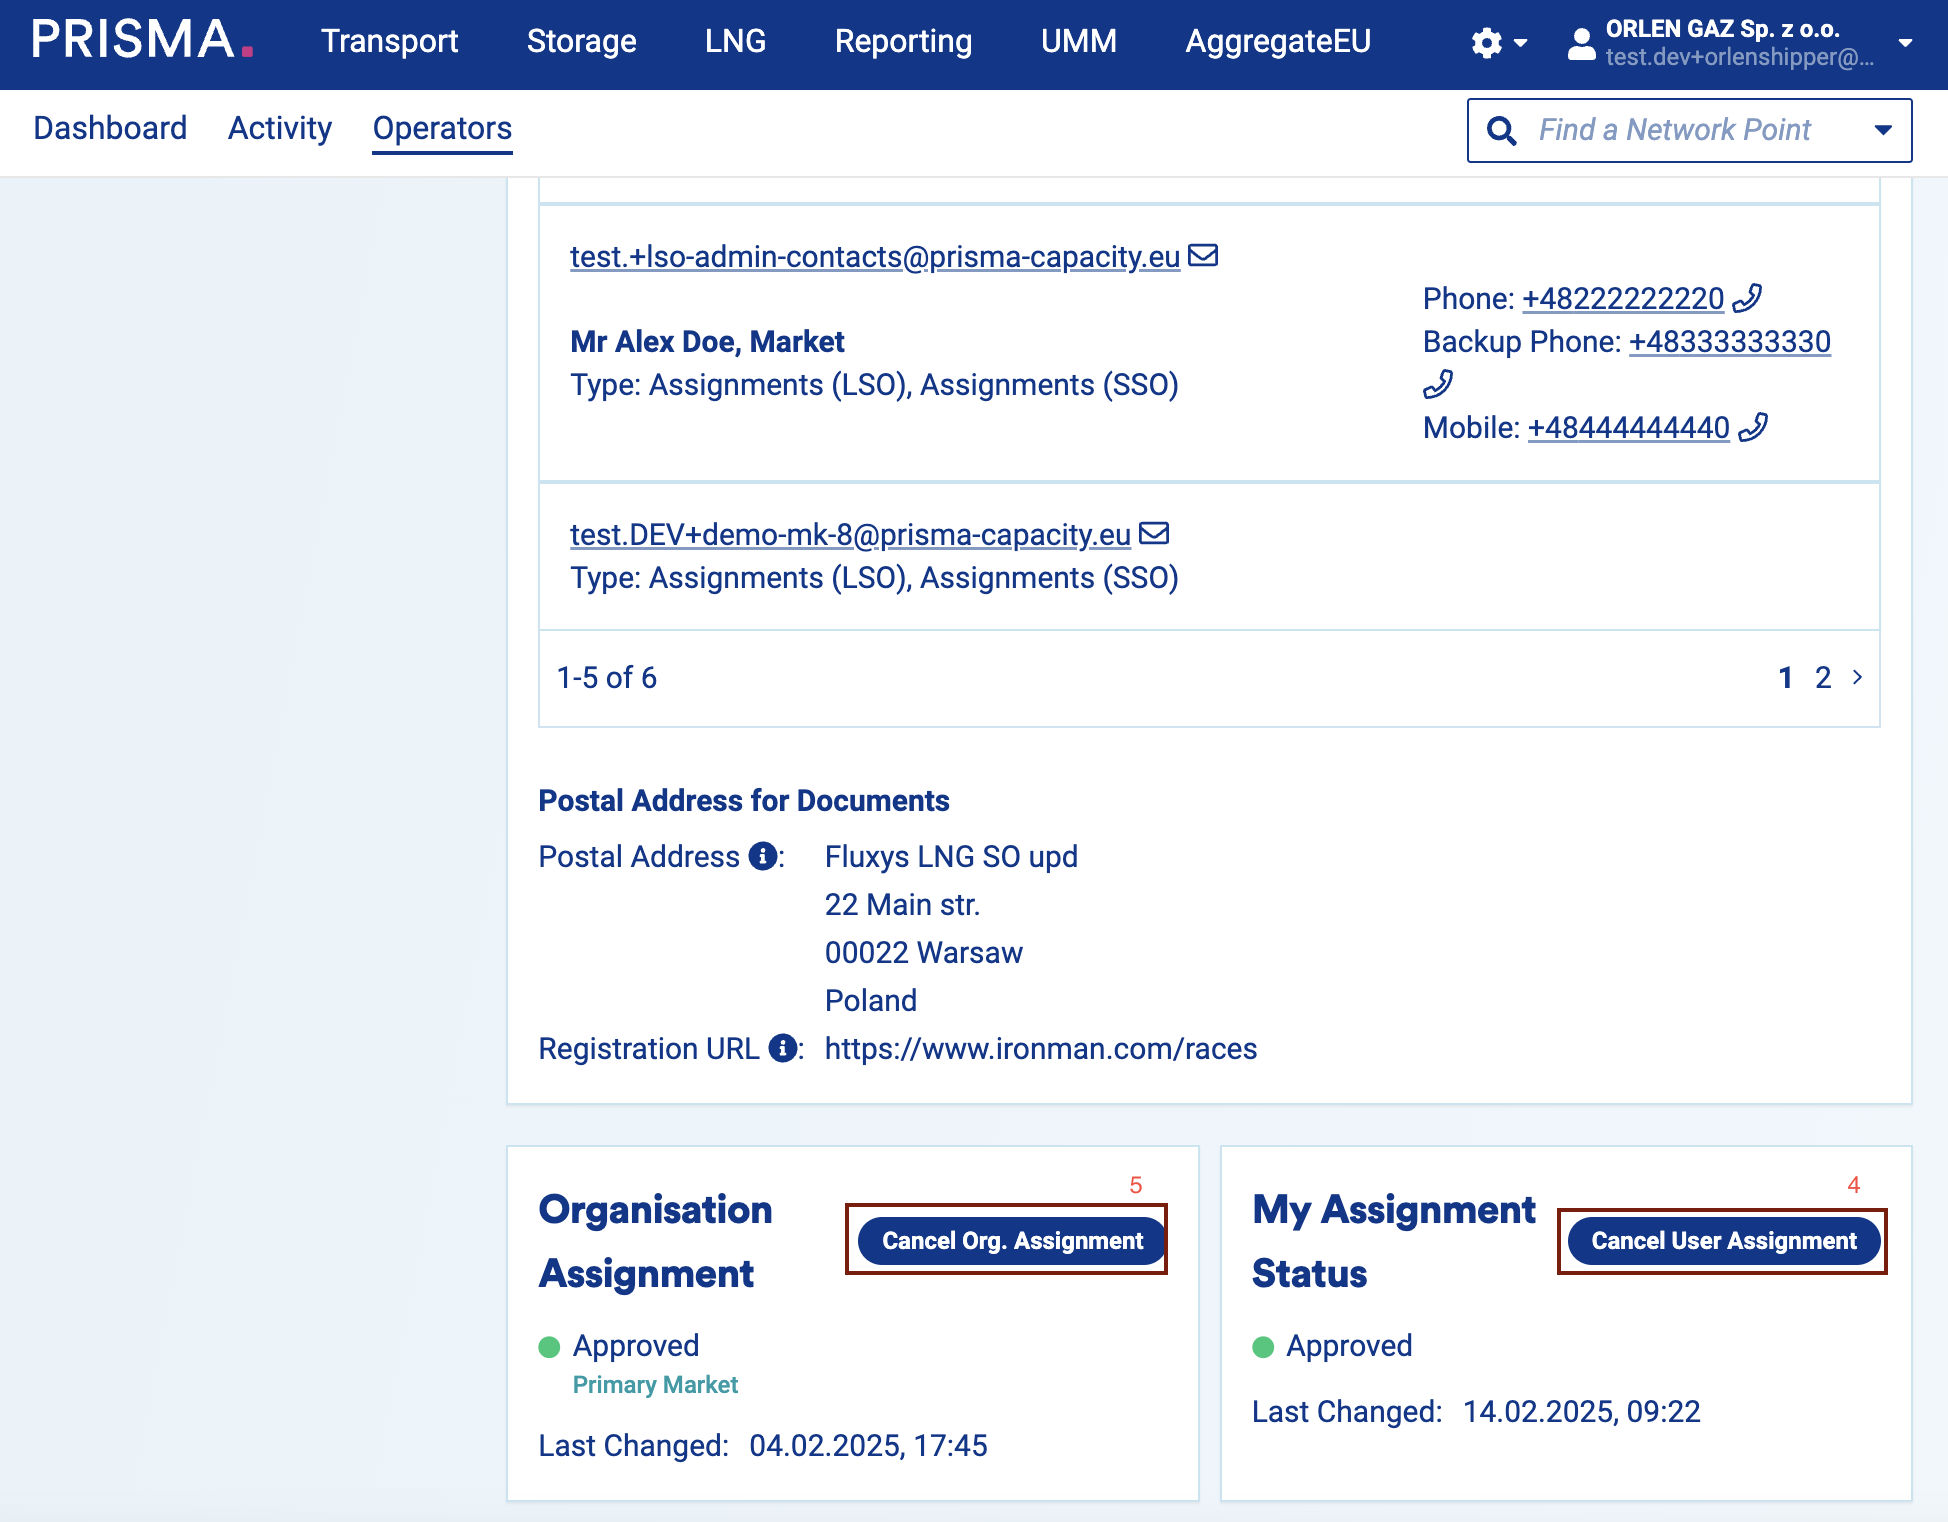
Task: Click info icon beside Postal Address label
Action: pyautogui.click(x=762, y=856)
